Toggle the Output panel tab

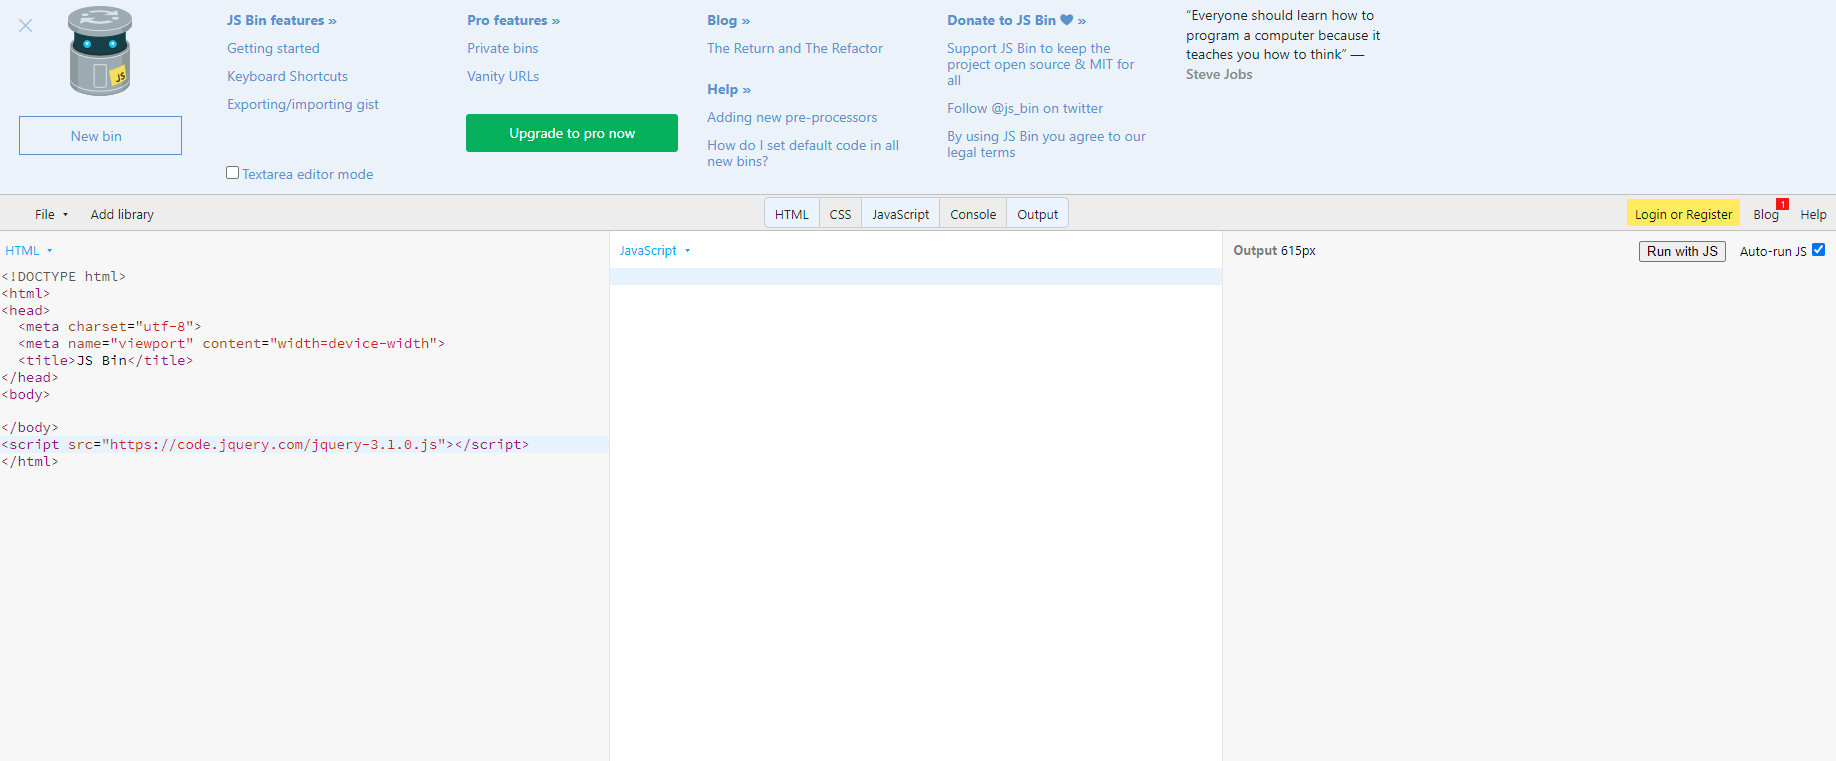tap(1037, 214)
